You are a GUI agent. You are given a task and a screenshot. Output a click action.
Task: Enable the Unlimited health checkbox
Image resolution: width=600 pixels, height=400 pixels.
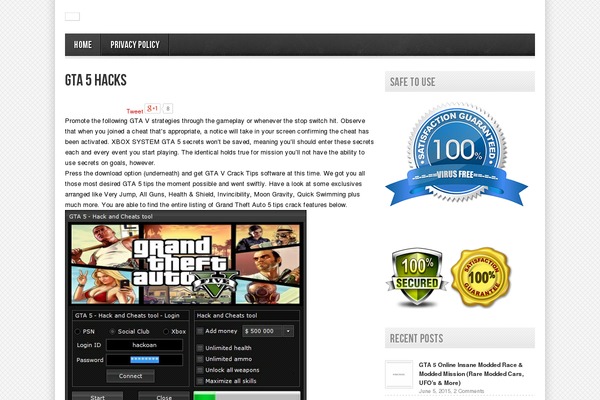pyautogui.click(x=200, y=348)
